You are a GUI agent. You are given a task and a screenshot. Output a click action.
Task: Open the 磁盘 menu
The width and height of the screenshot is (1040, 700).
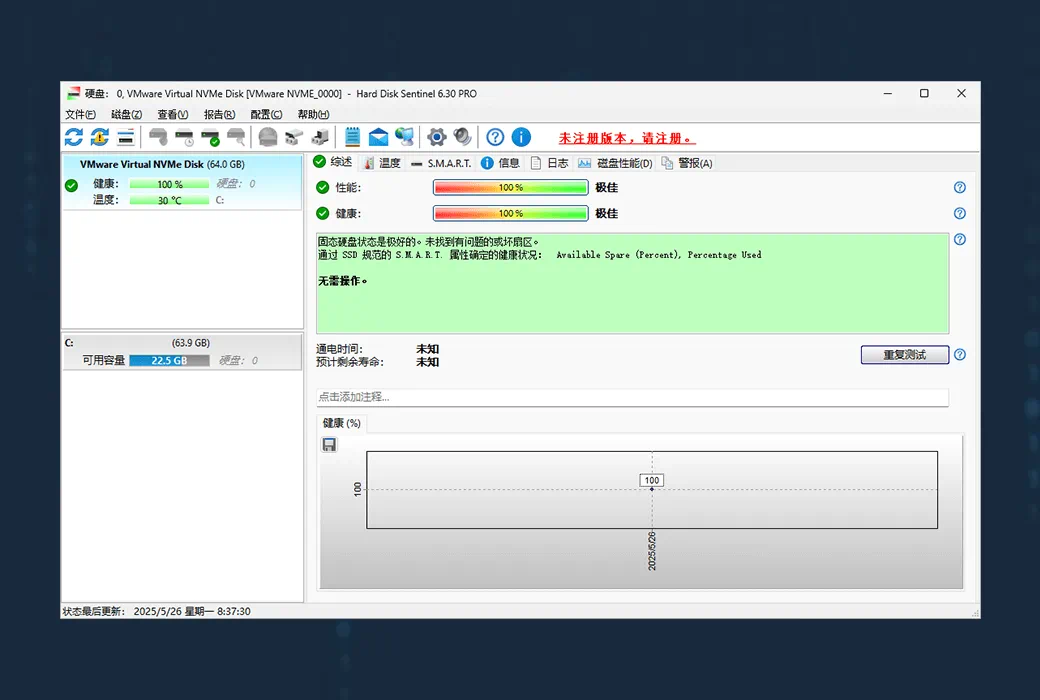click(126, 115)
